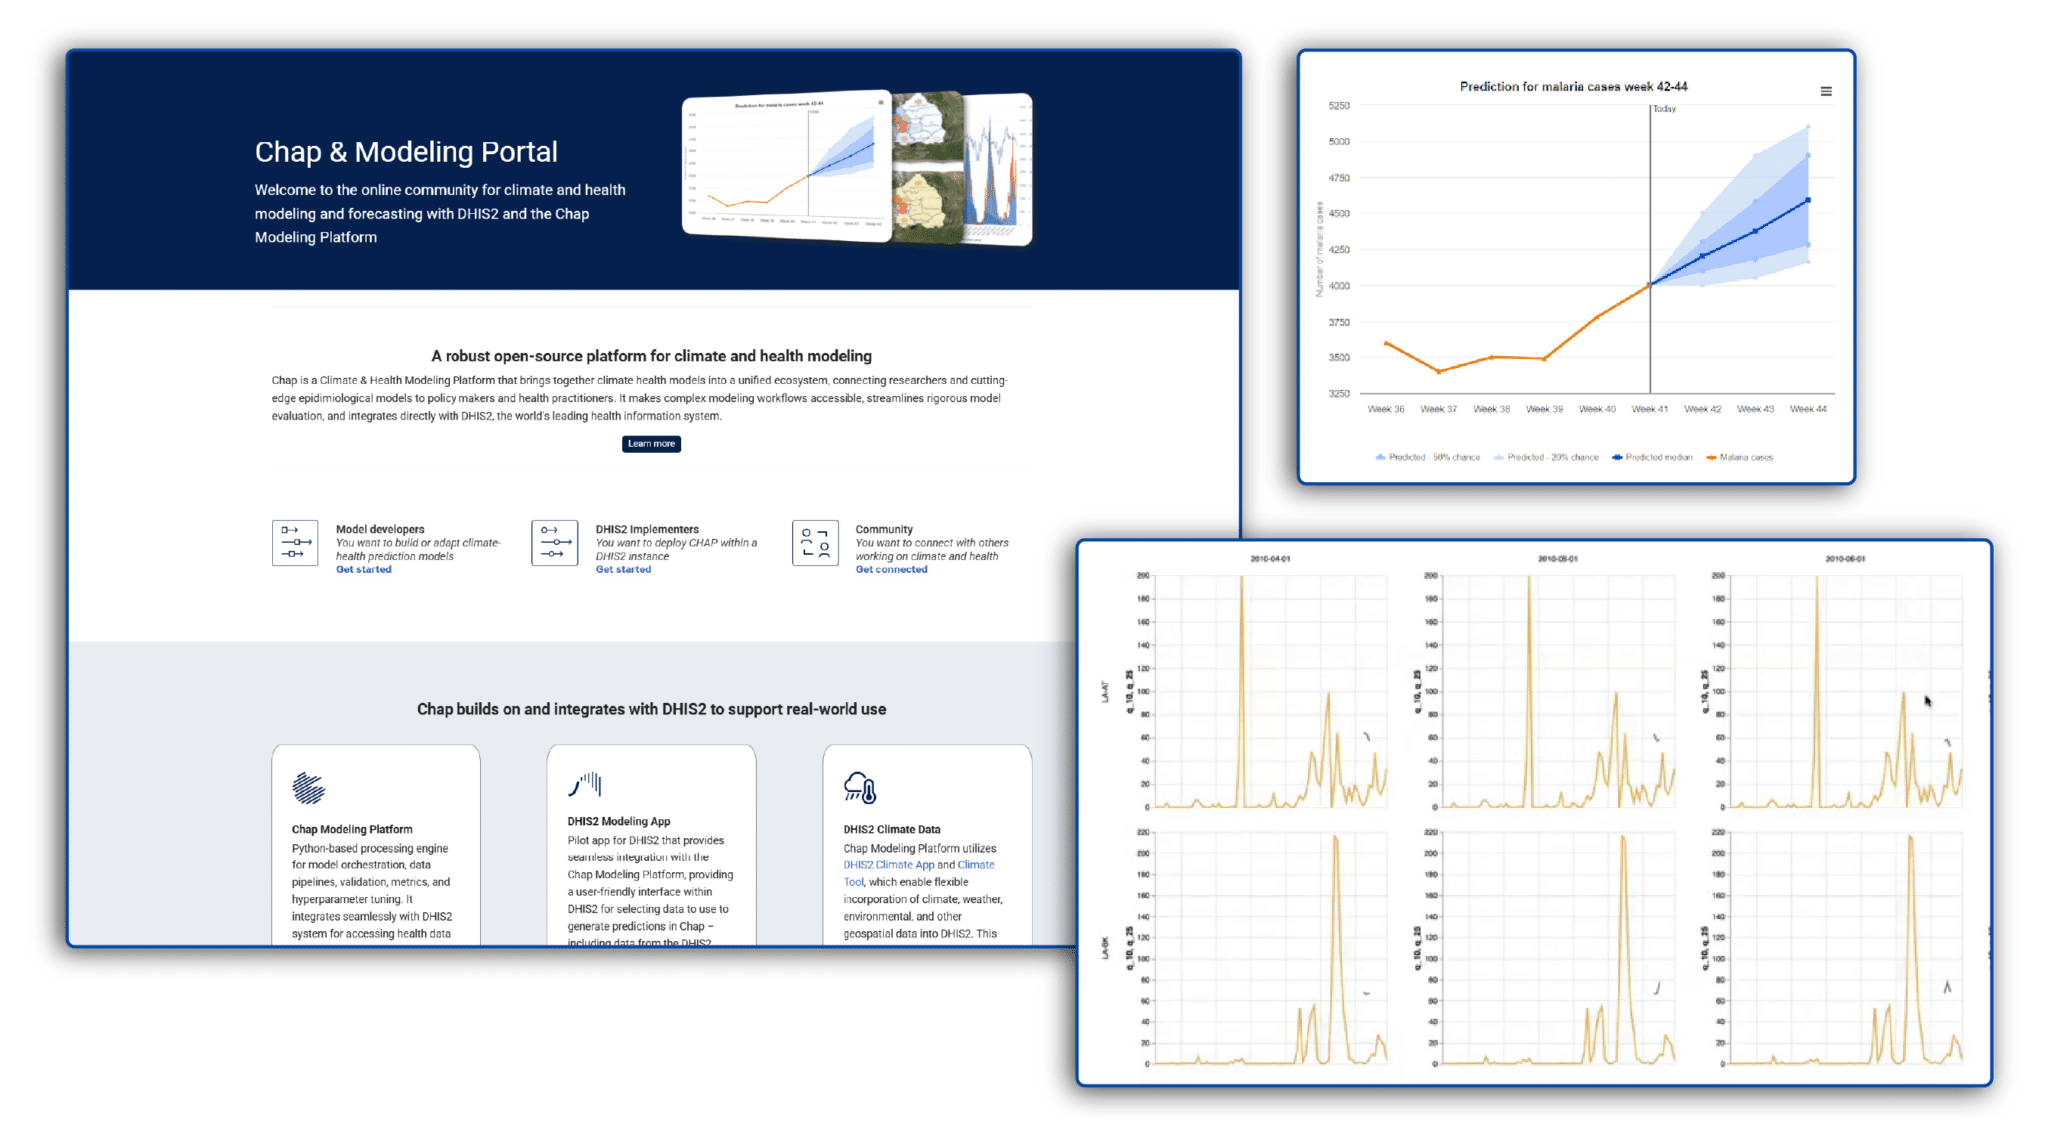This screenshot has height=1142, width=2048.
Task: Click the DHIS2 Modeling App chart icon
Action: click(586, 784)
